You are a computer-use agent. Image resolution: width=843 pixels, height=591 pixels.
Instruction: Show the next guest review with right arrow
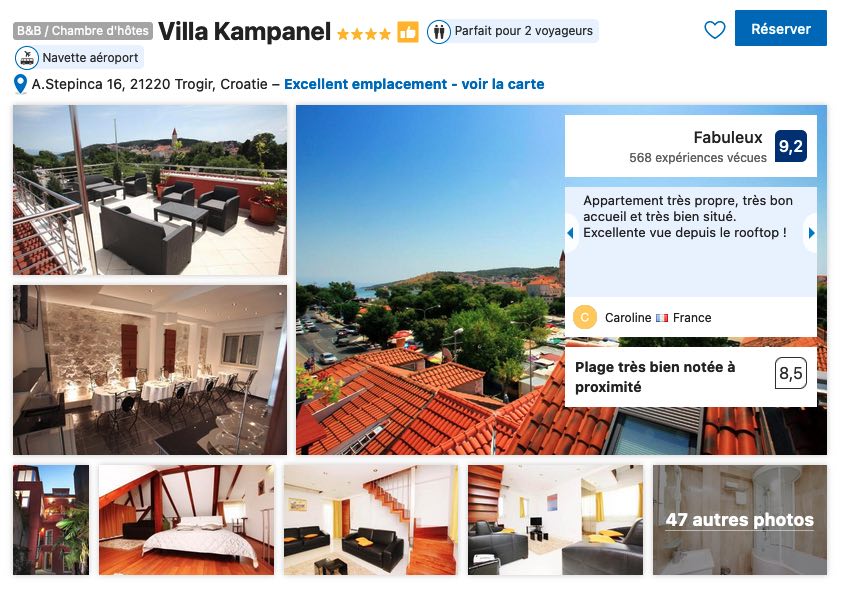coord(811,233)
